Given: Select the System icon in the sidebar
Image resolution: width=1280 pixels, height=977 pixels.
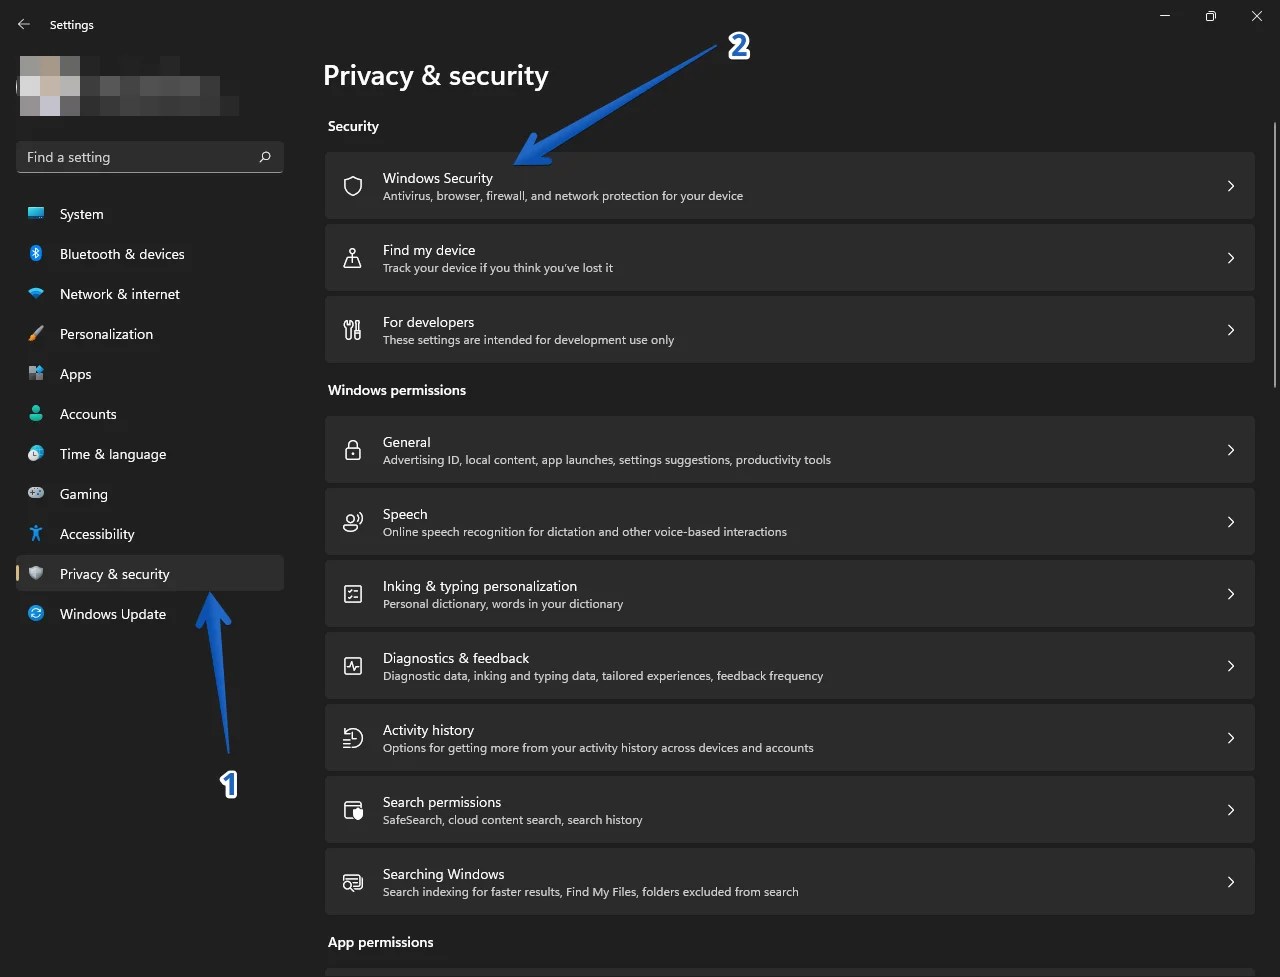Looking at the screenshot, I should tap(36, 214).
